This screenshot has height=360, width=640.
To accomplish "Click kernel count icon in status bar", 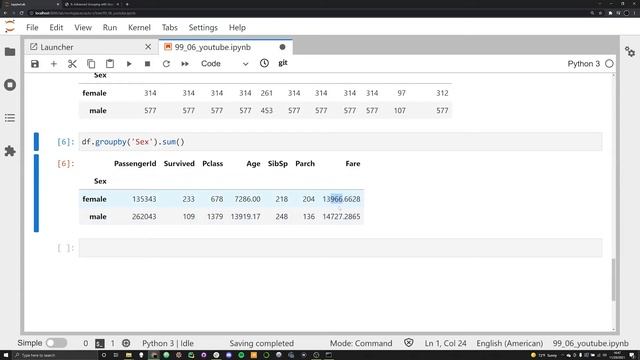I will tap(126, 343).
